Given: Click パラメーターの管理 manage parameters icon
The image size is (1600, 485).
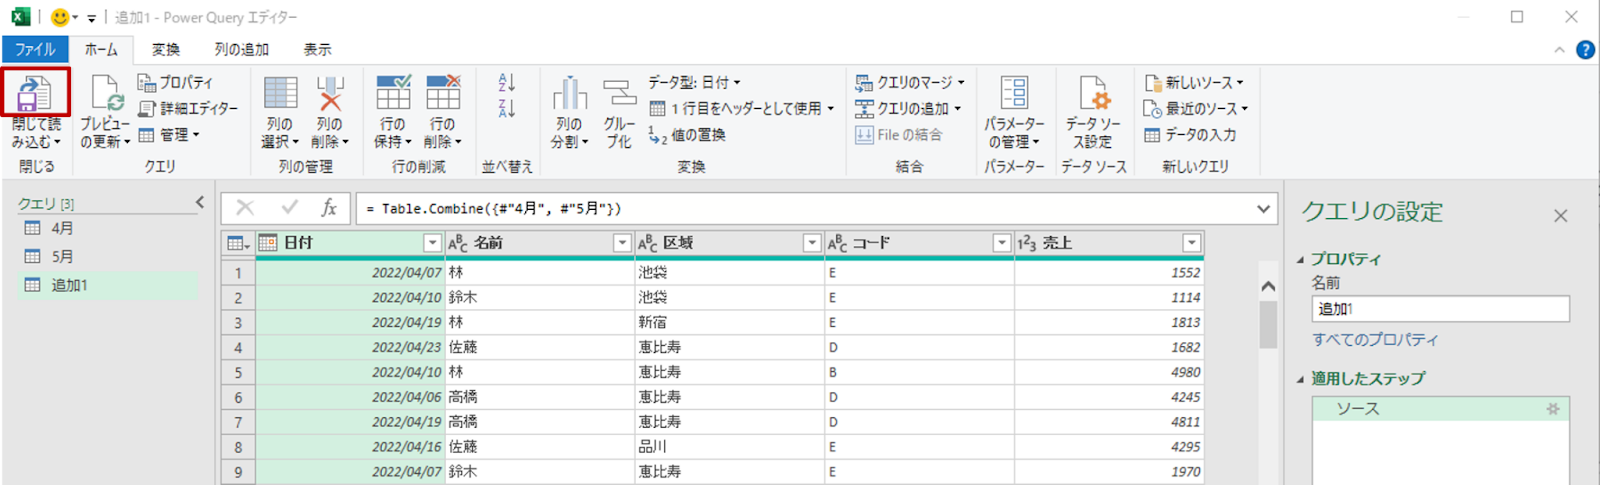Looking at the screenshot, I should (x=1014, y=92).
